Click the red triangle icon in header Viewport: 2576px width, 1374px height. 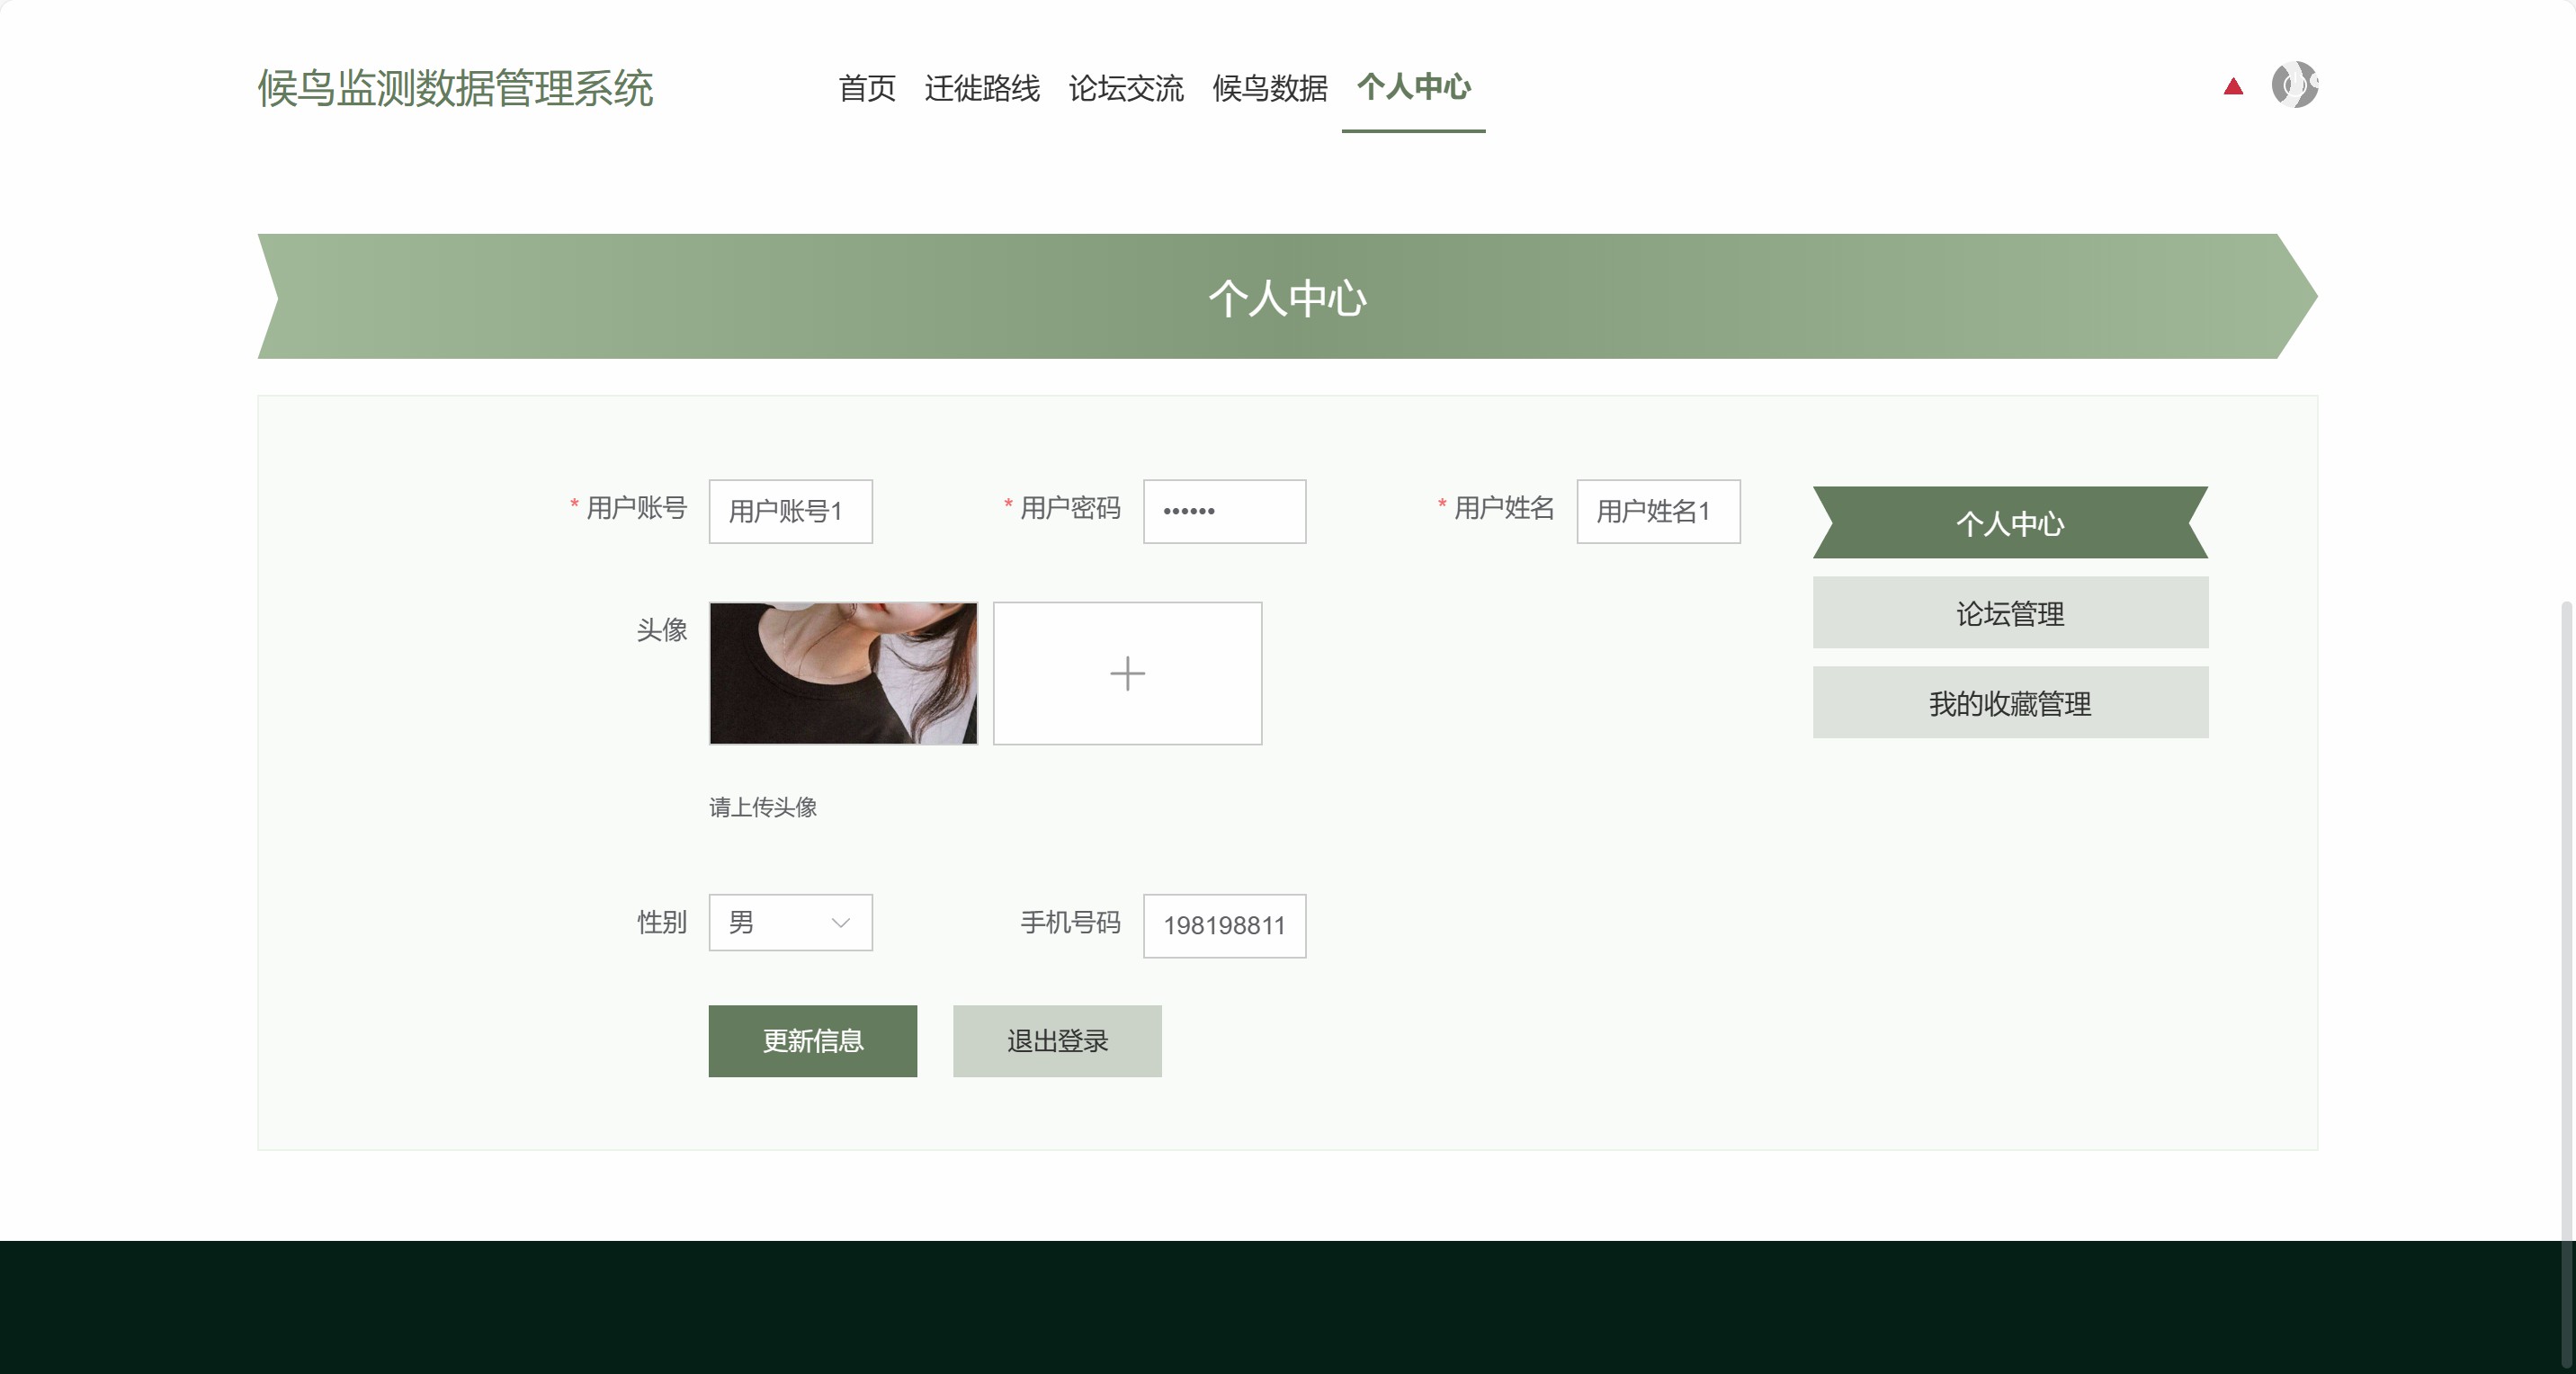click(2232, 87)
